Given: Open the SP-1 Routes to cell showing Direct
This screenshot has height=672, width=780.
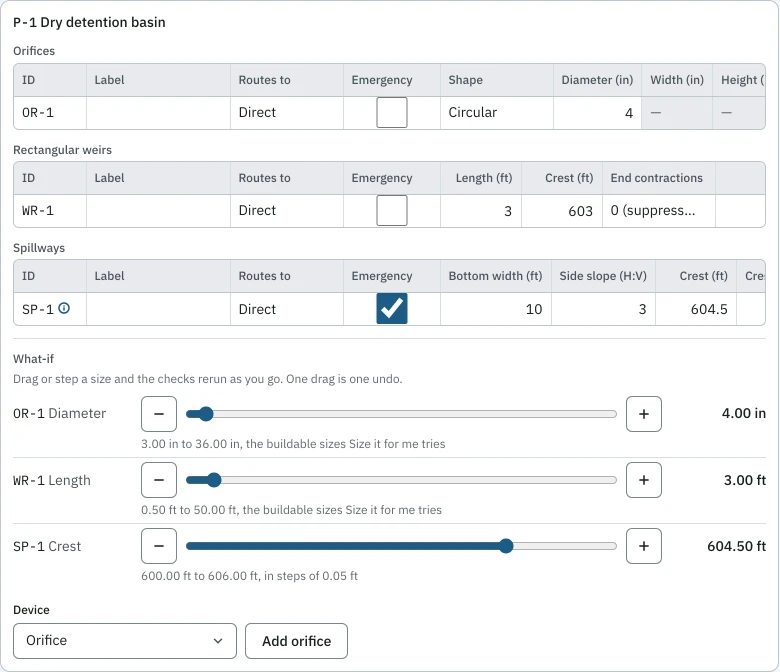Looking at the screenshot, I should click(x=287, y=309).
